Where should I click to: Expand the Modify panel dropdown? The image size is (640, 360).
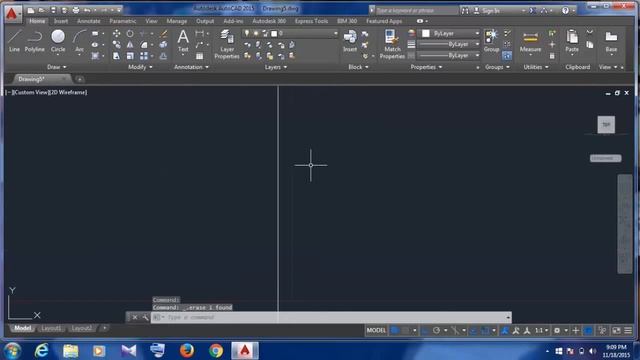[140, 67]
